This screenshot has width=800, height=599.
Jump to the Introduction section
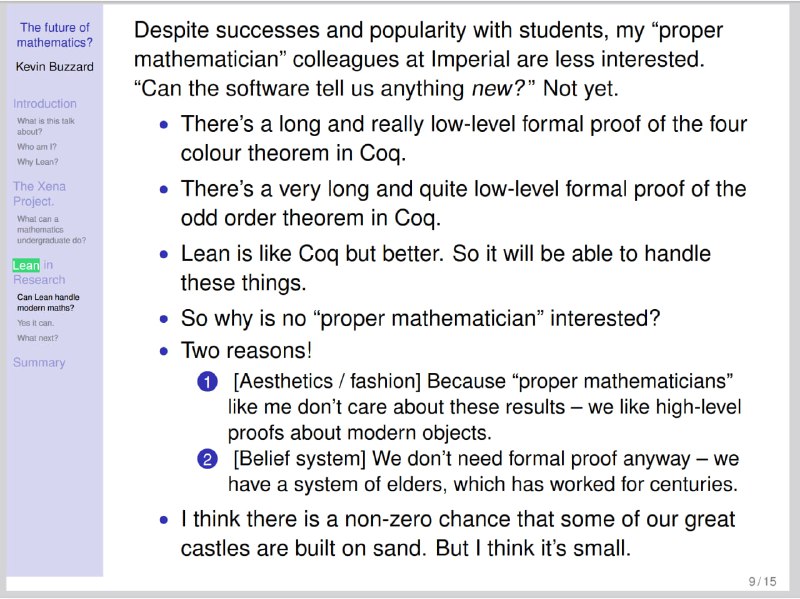click(45, 104)
